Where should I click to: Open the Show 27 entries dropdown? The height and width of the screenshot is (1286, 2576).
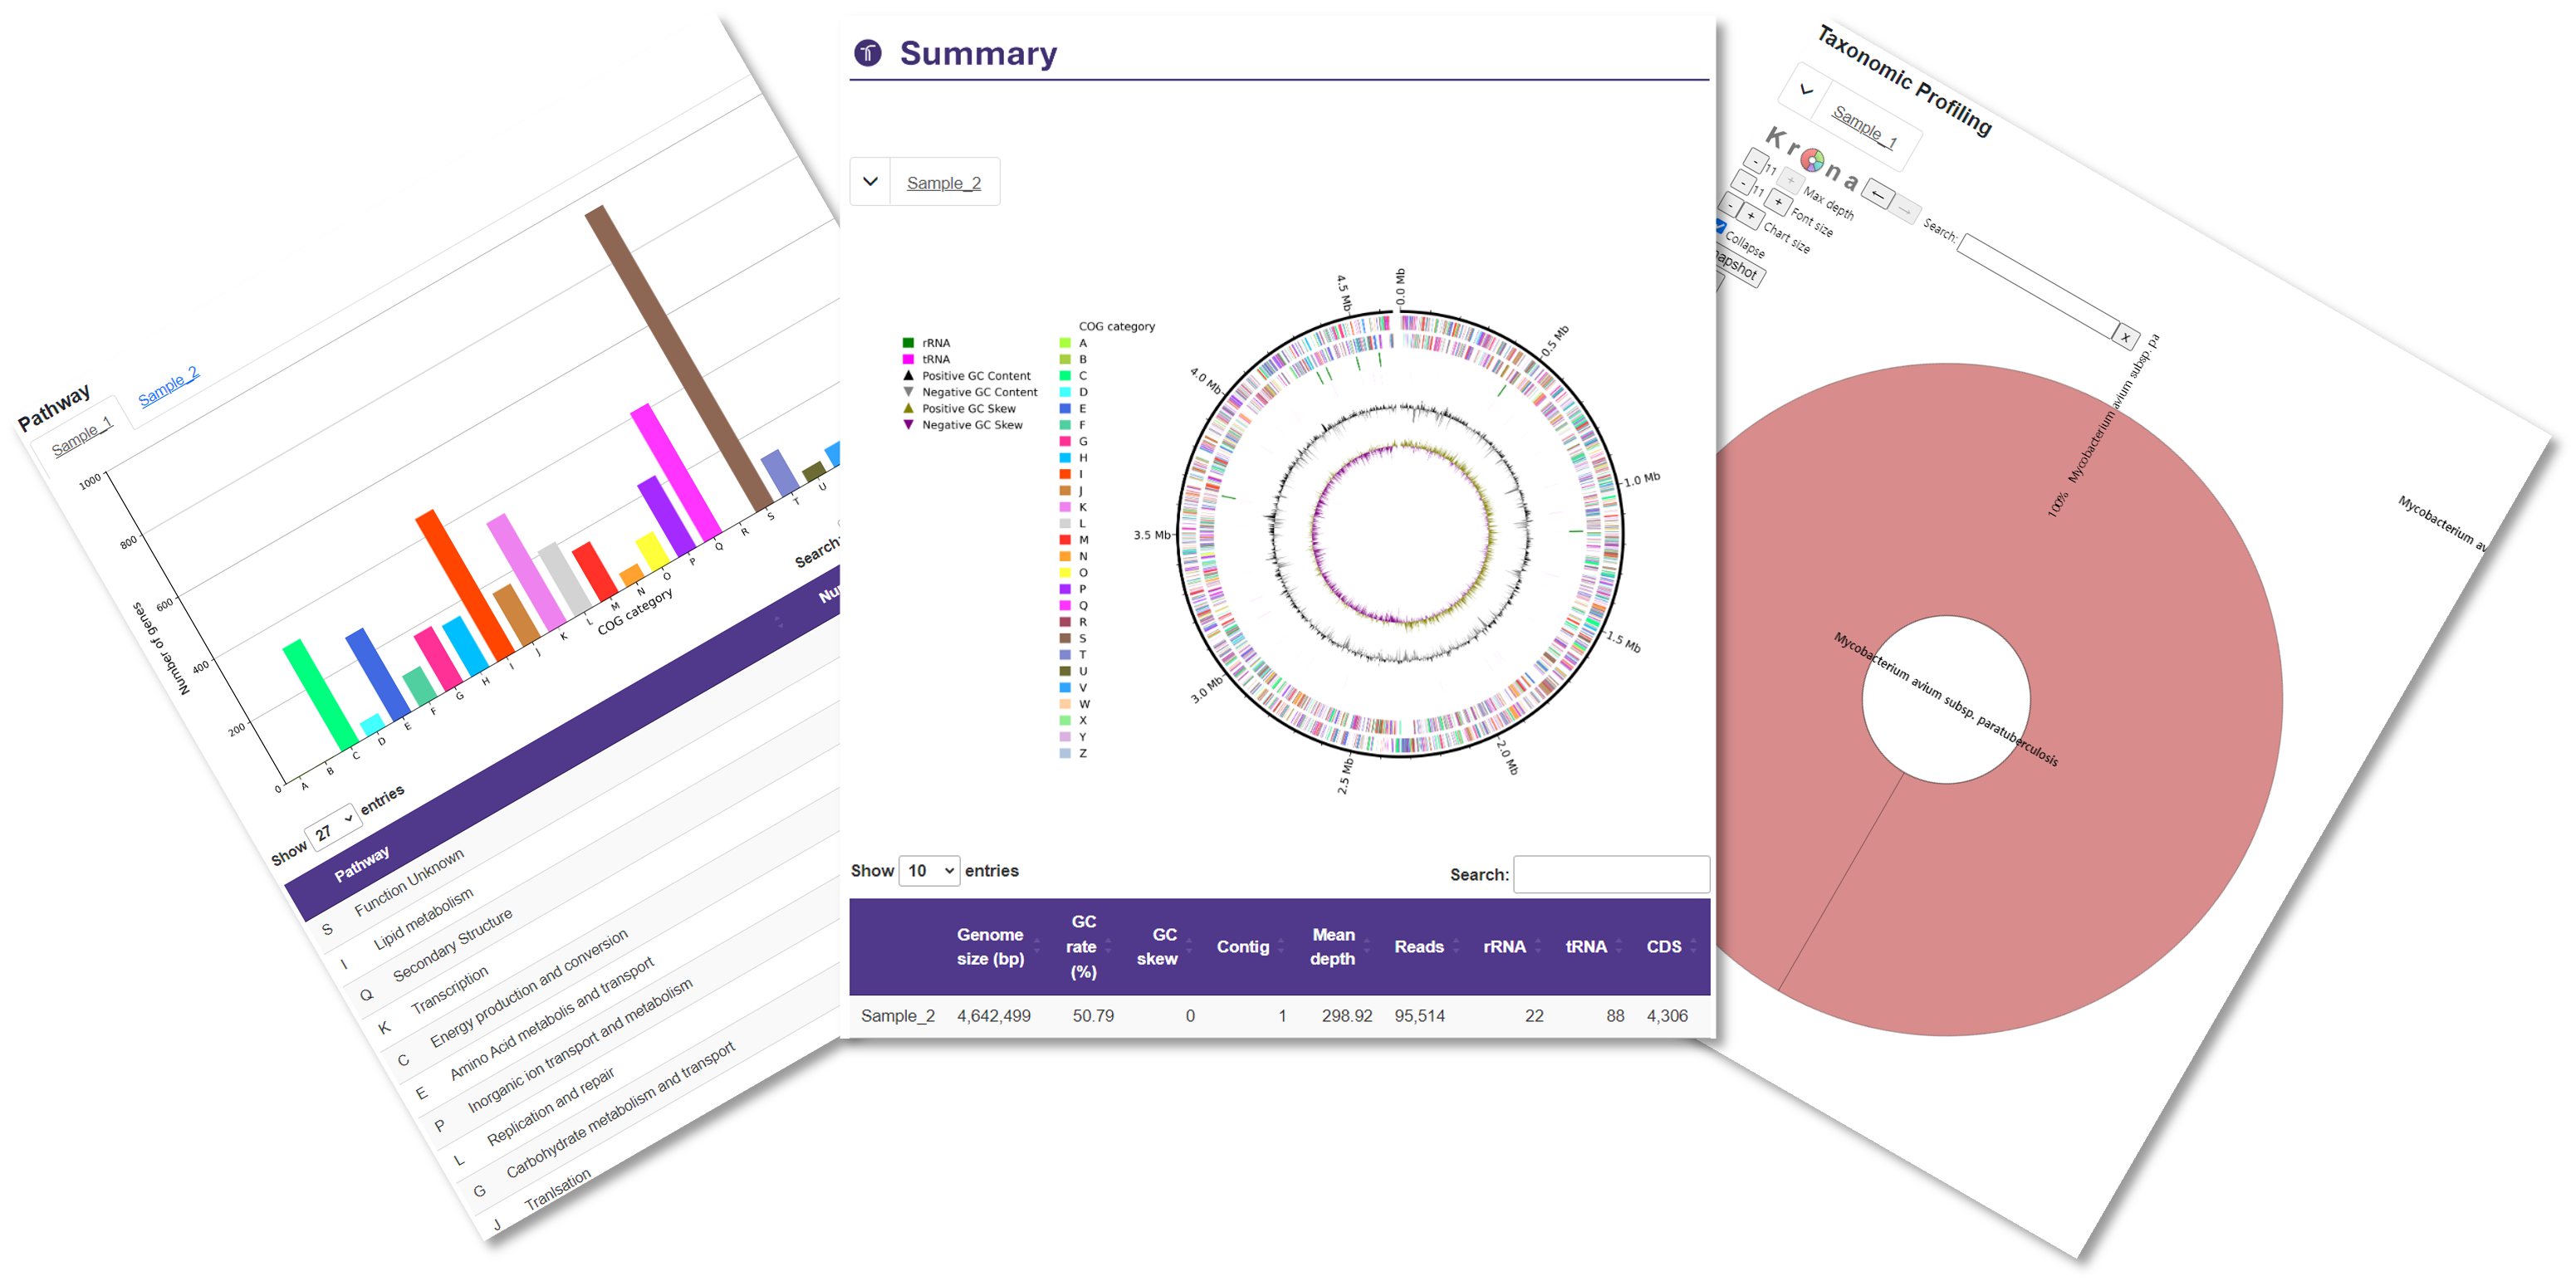[x=333, y=826]
